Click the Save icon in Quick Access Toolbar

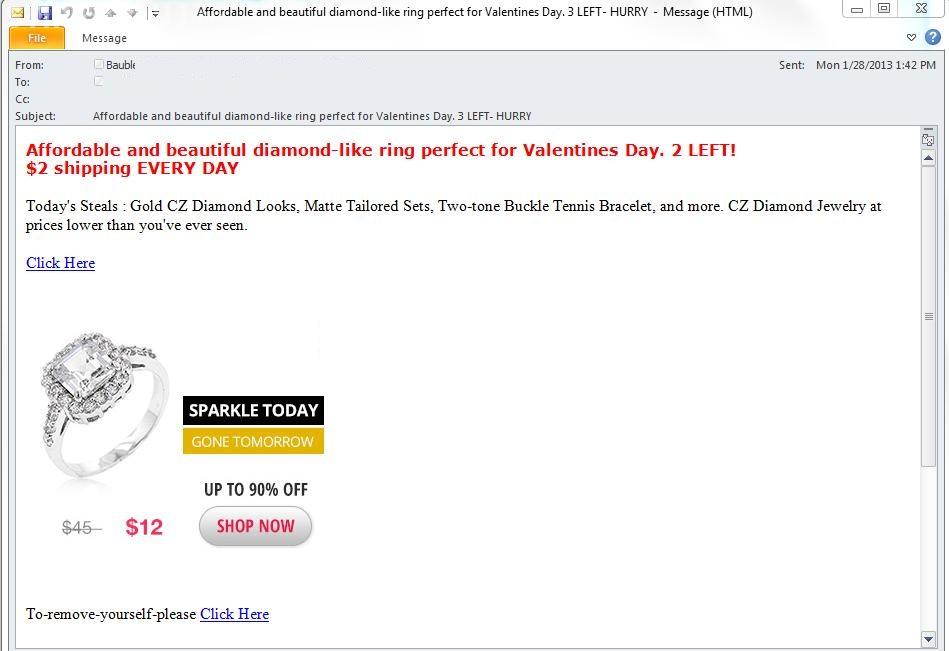(x=44, y=13)
